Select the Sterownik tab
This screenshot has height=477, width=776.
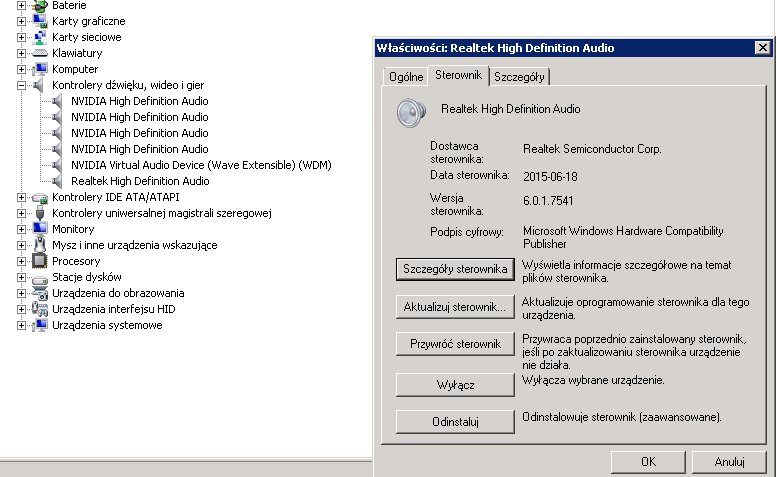[458, 75]
